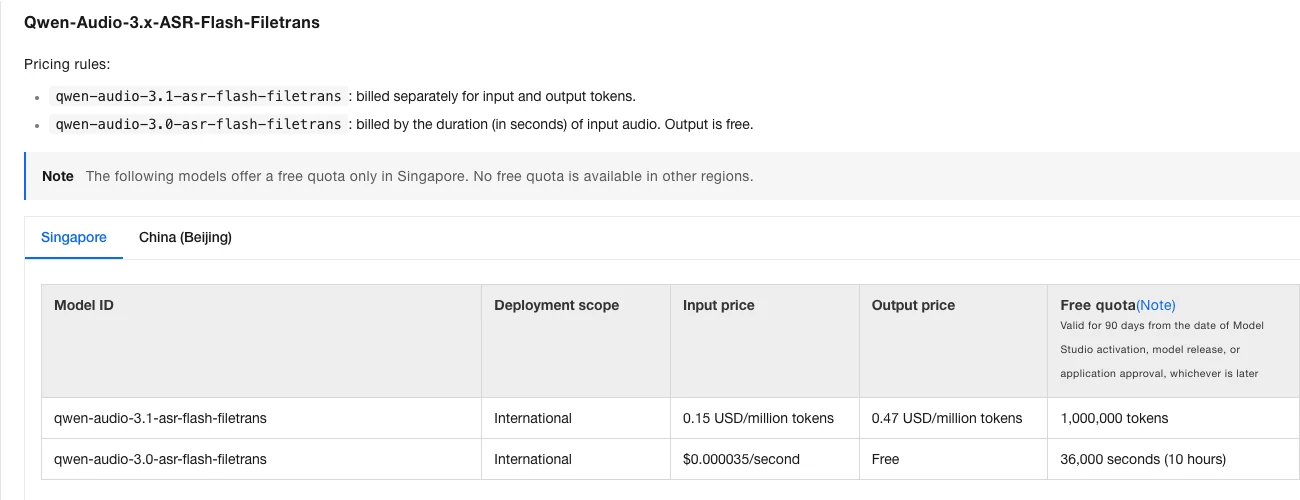This screenshot has height=500, width=1300.
Task: Switch to the China (Beijing) tab
Action: (185, 237)
